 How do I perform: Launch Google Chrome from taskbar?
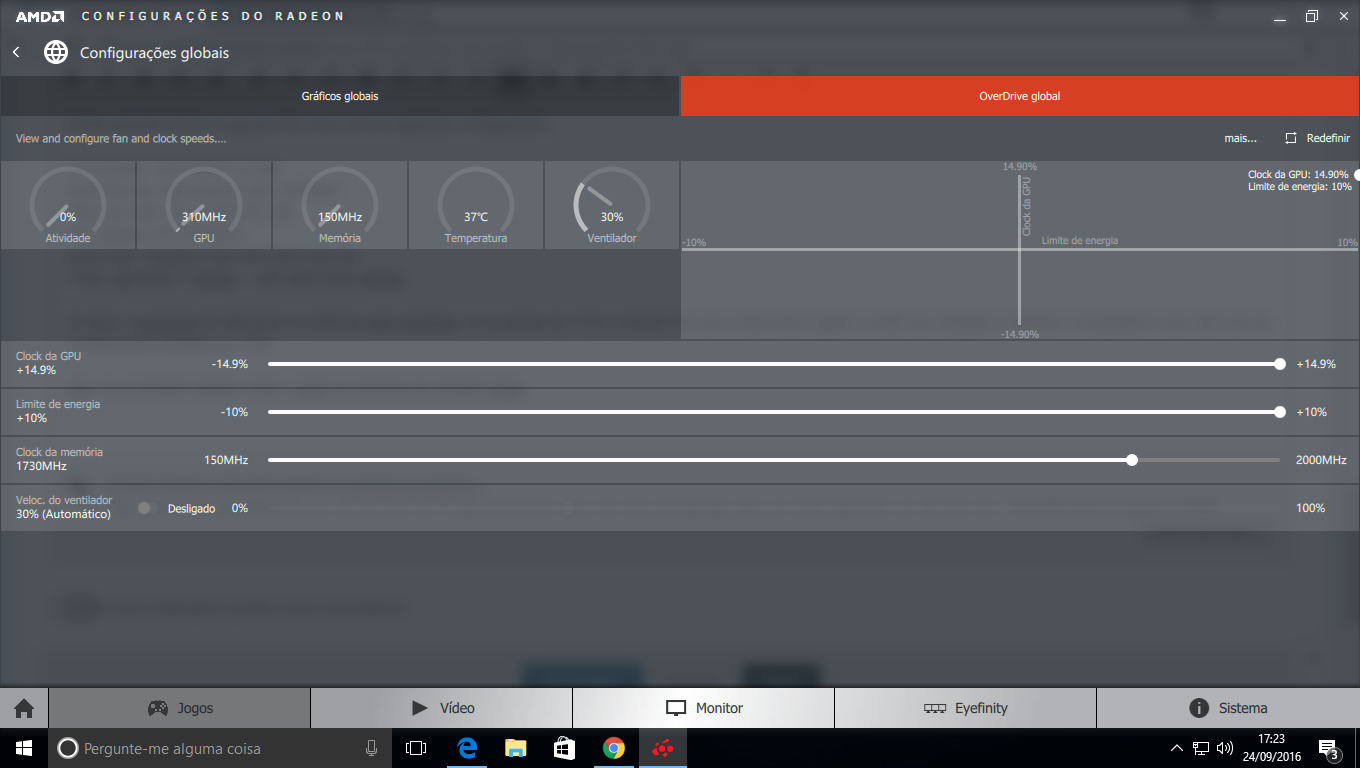614,748
